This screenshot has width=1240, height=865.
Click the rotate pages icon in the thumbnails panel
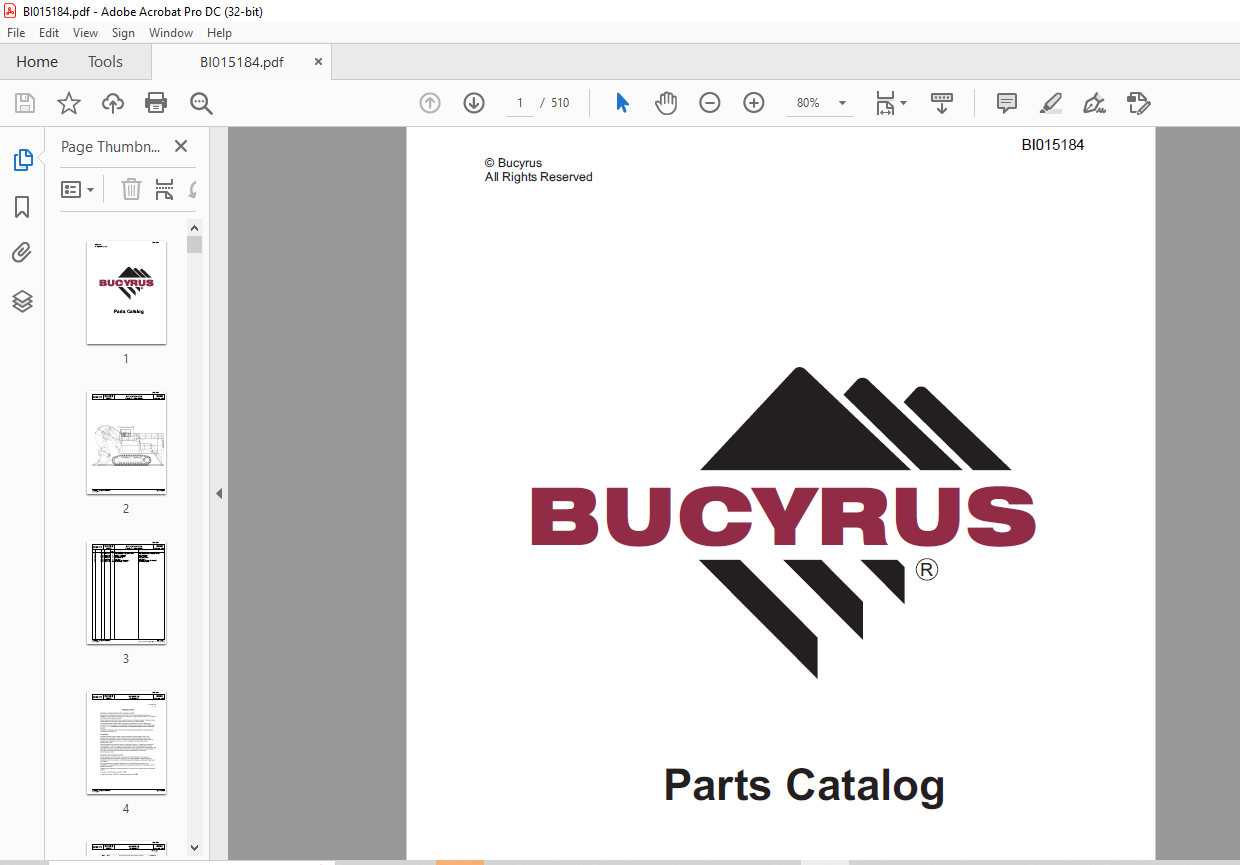192,189
